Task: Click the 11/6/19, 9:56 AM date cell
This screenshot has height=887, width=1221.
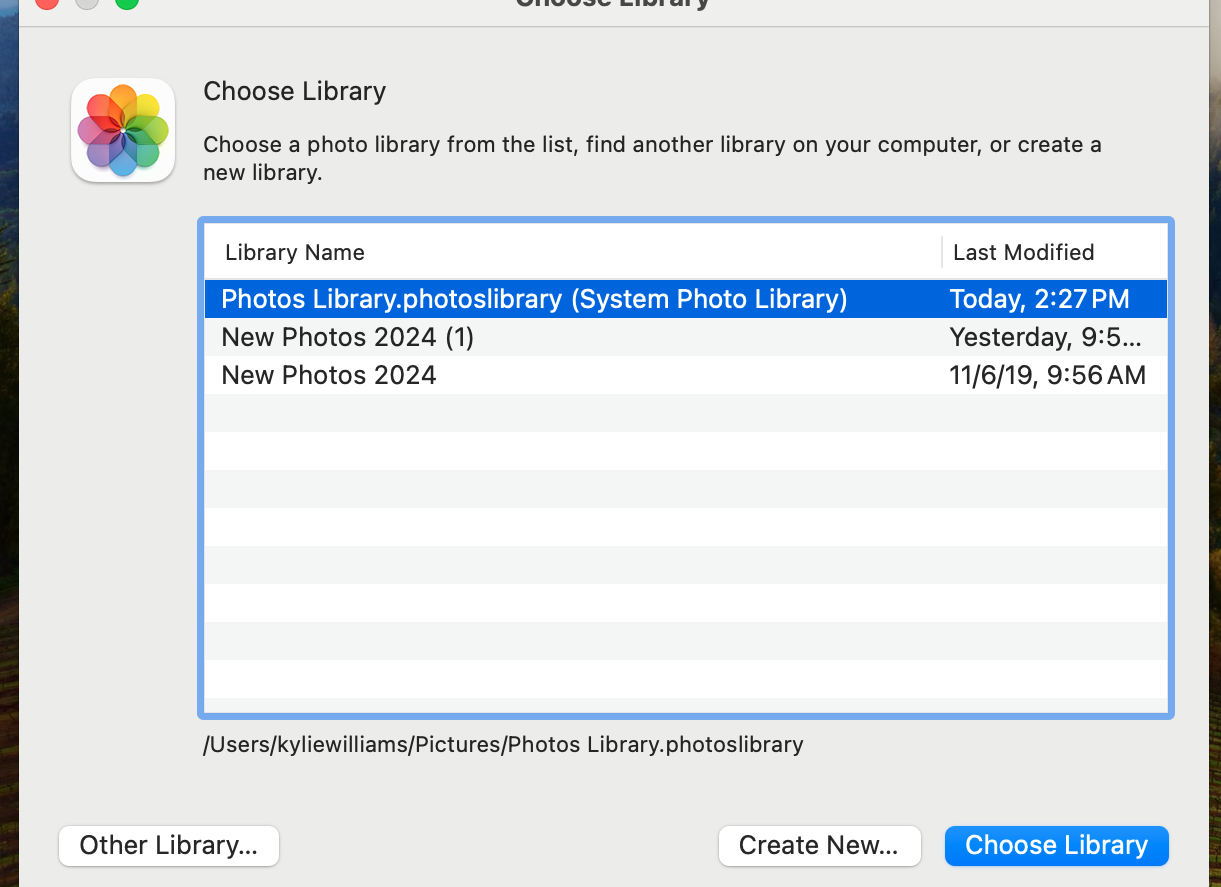Action: click(x=1047, y=375)
